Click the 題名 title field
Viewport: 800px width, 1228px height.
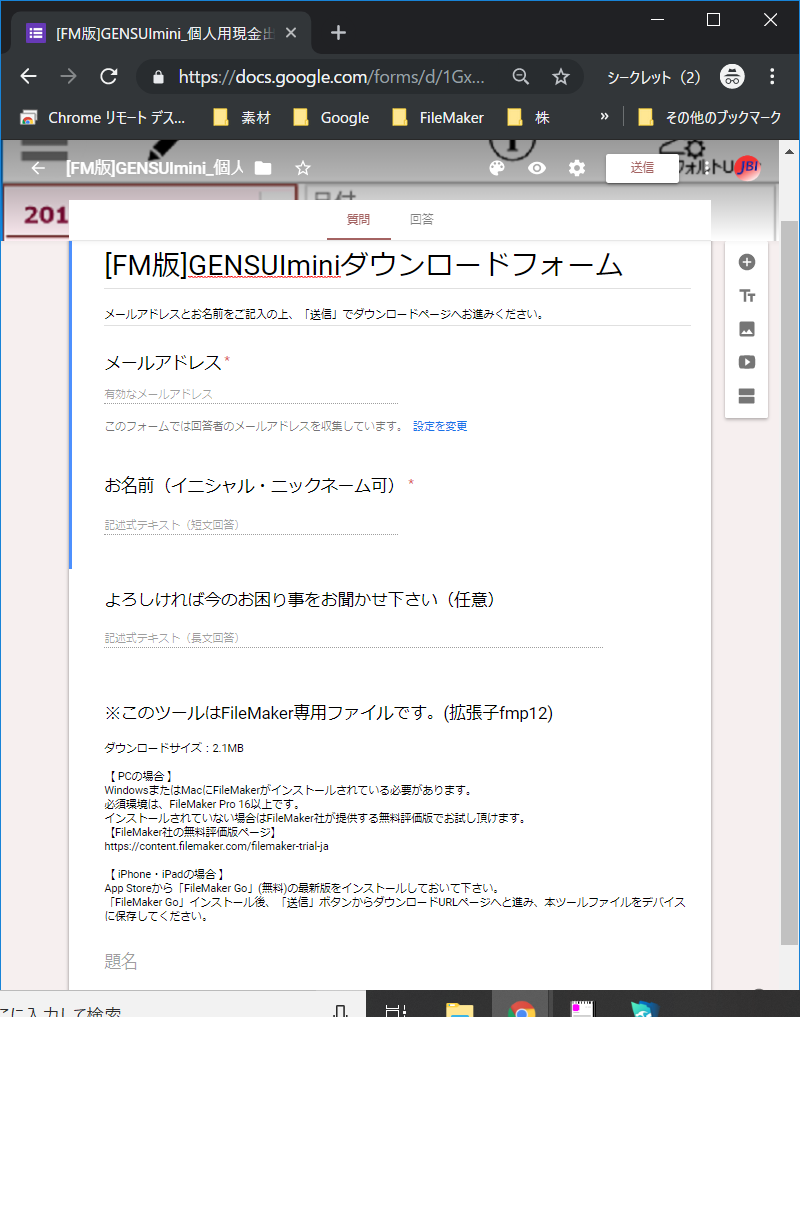click(x=121, y=961)
